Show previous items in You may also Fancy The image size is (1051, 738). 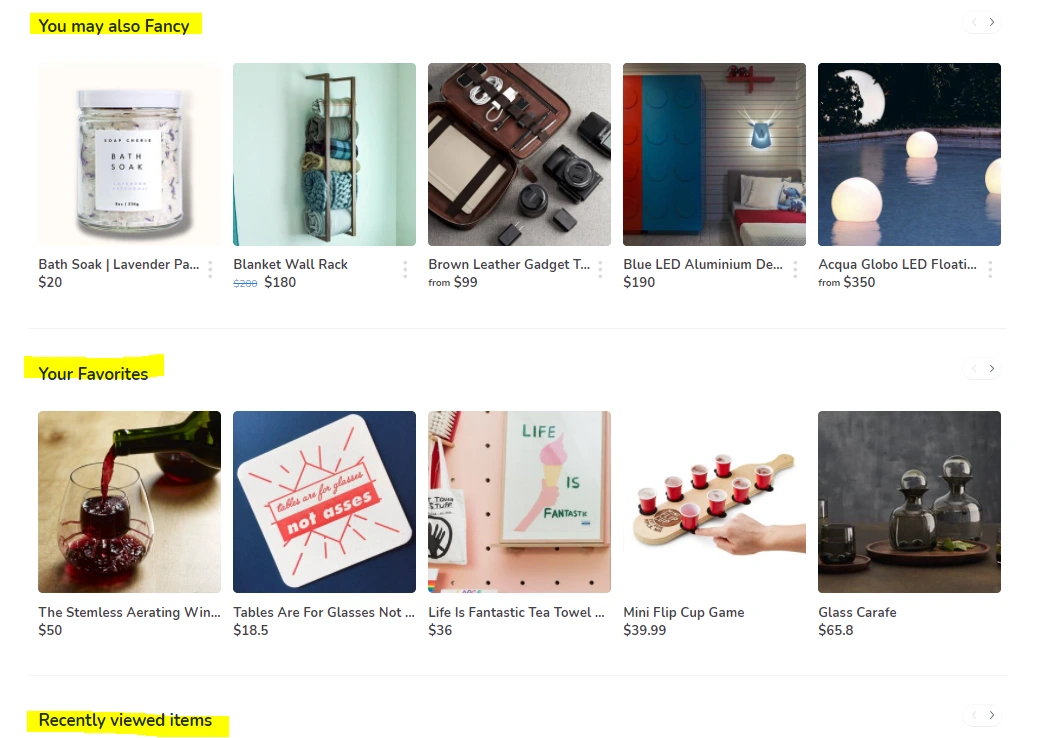pos(974,22)
